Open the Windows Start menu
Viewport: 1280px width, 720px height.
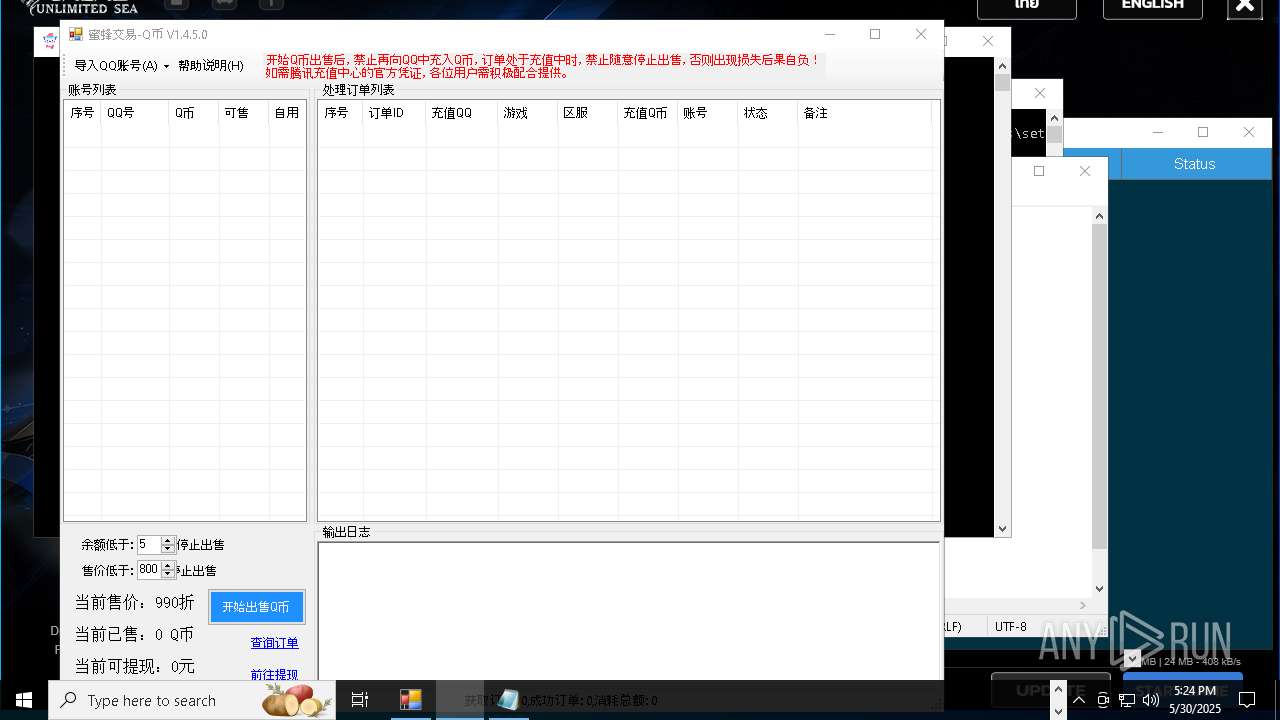(24, 700)
